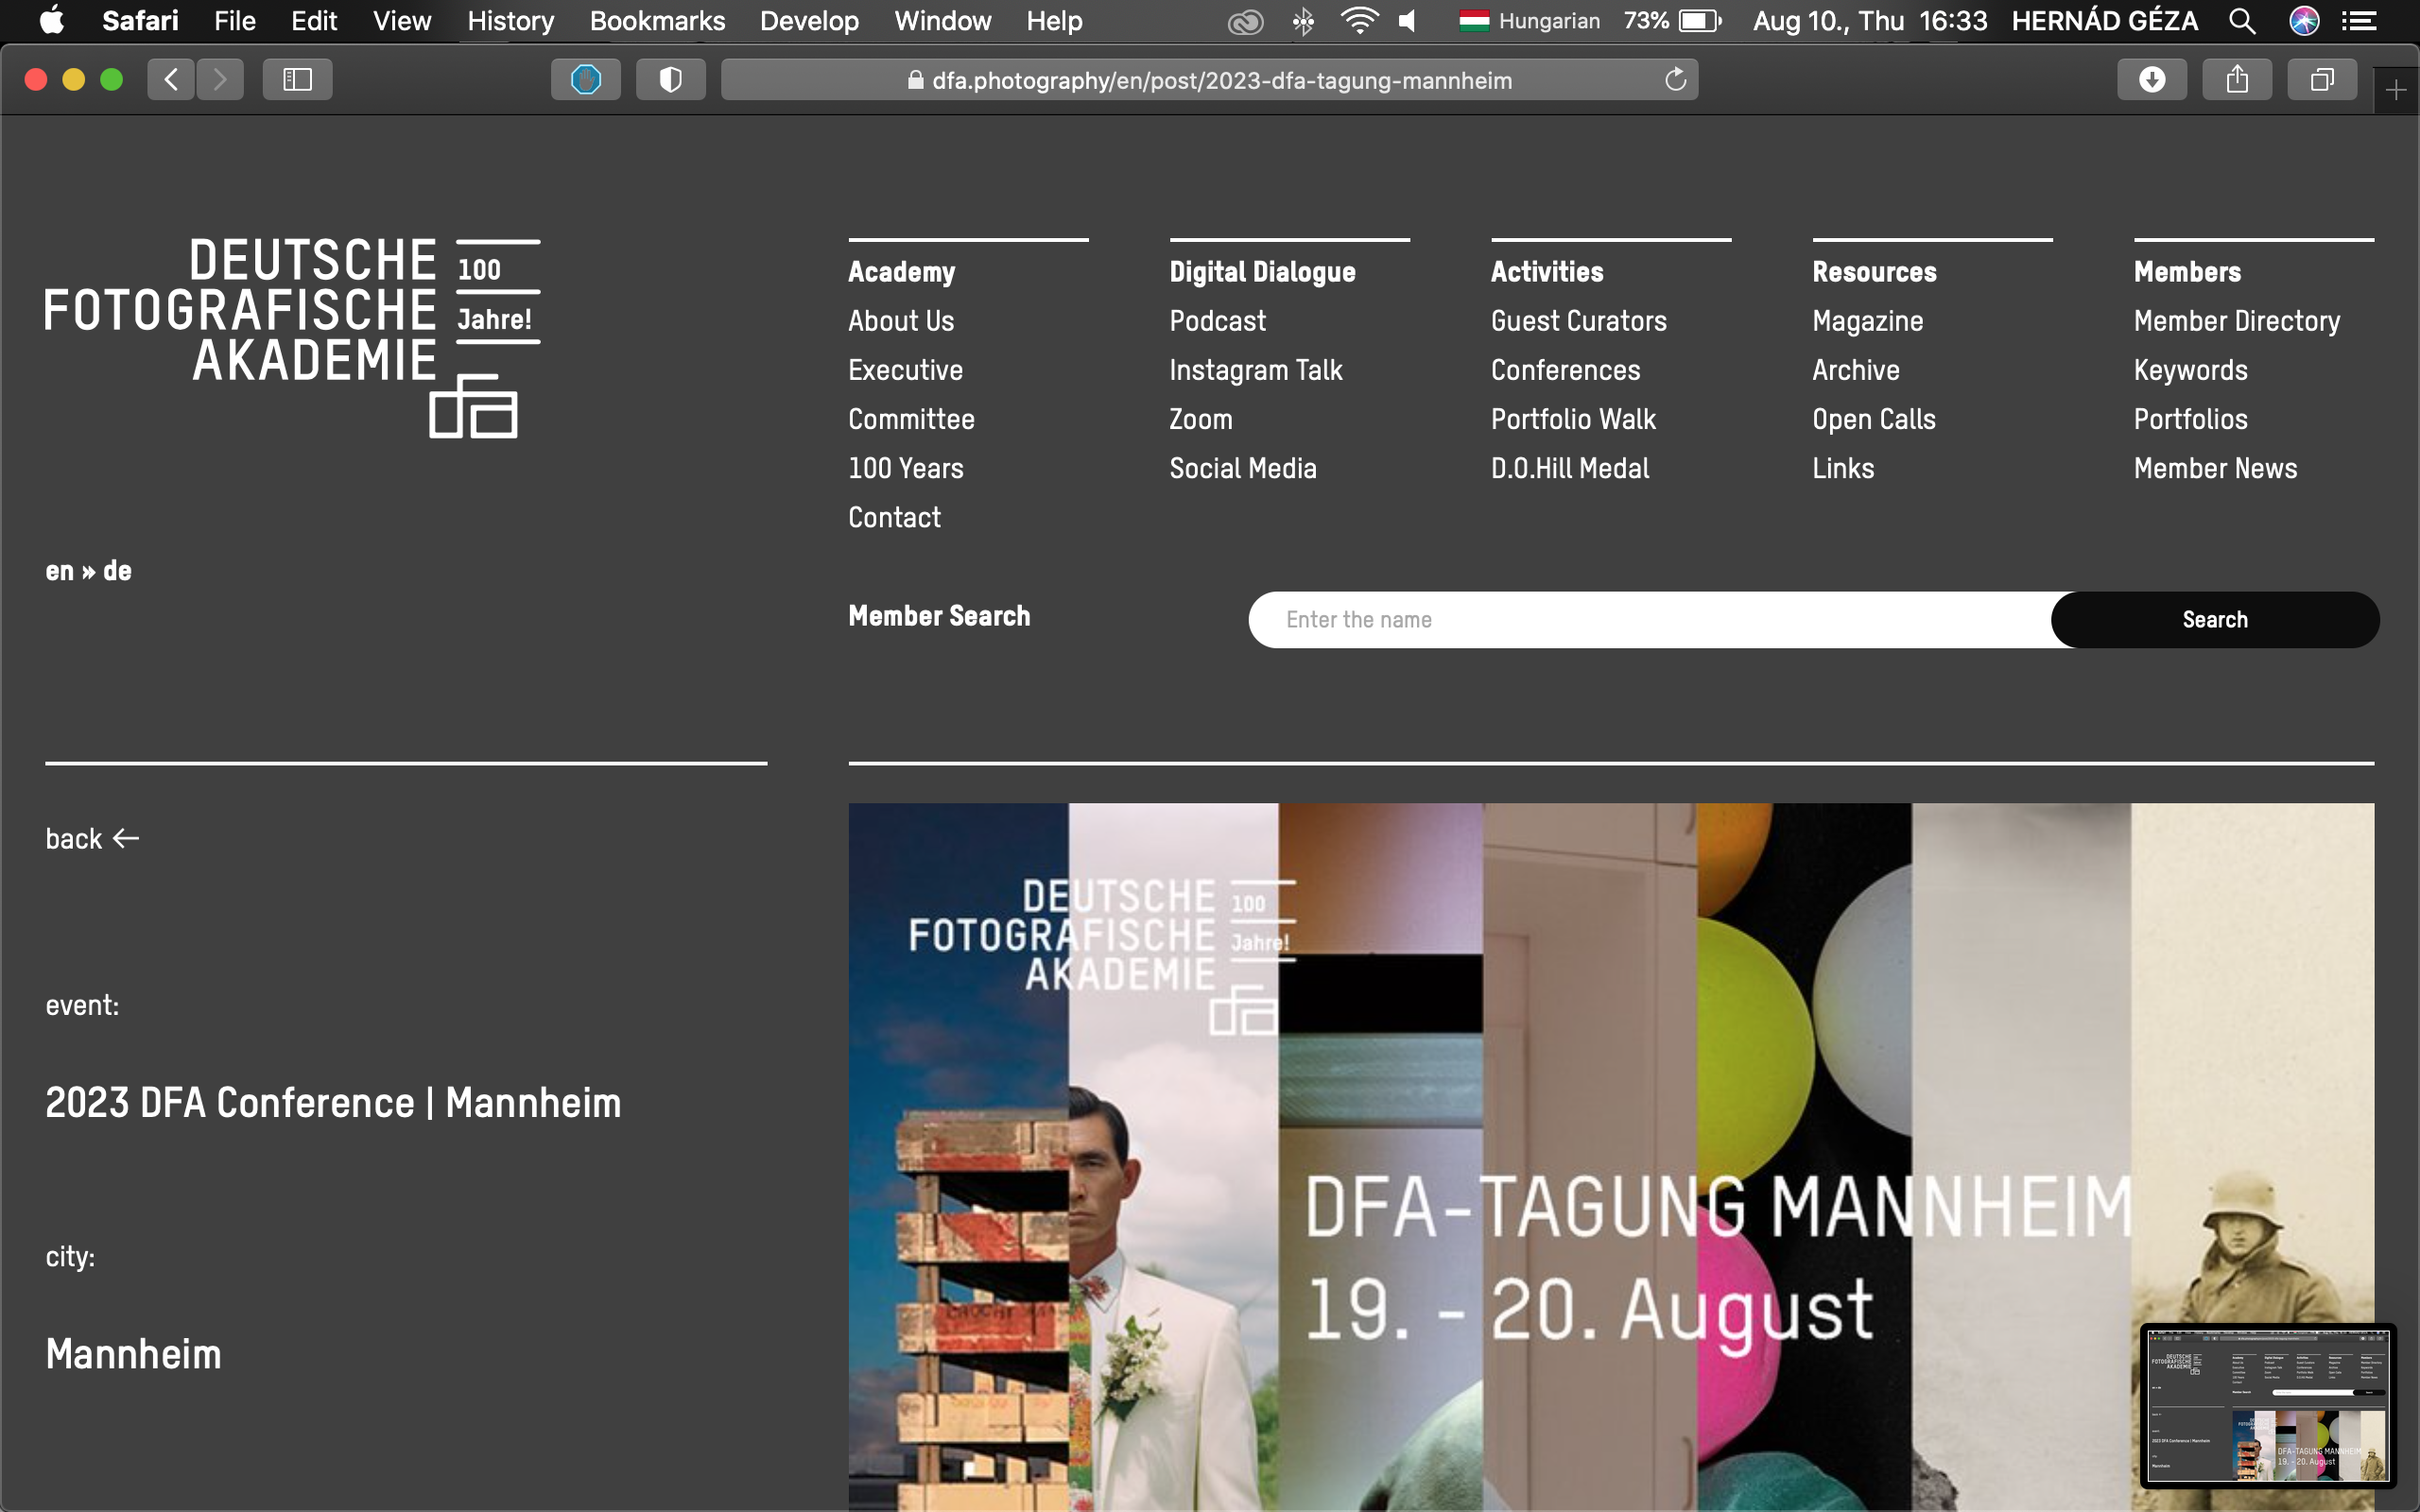Image resolution: width=2420 pixels, height=1512 pixels.
Task: Click the DFA-Tagung Mannheim banner image
Action: [1611, 1157]
